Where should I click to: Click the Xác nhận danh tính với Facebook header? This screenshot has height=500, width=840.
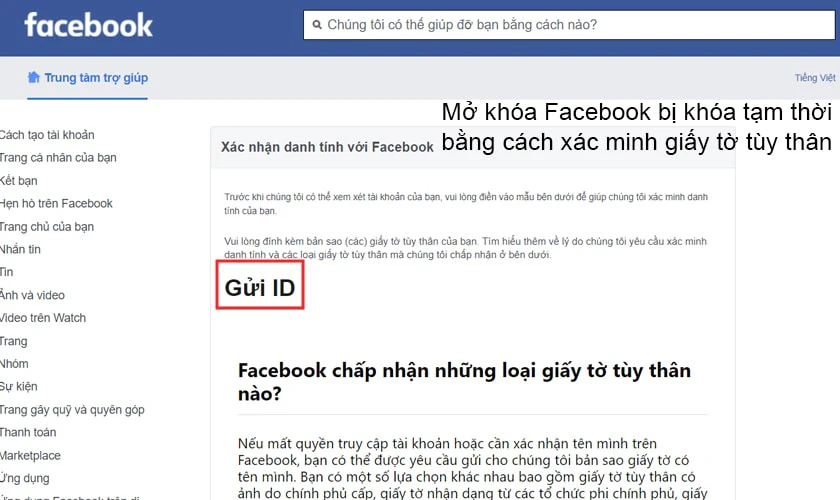(327, 147)
